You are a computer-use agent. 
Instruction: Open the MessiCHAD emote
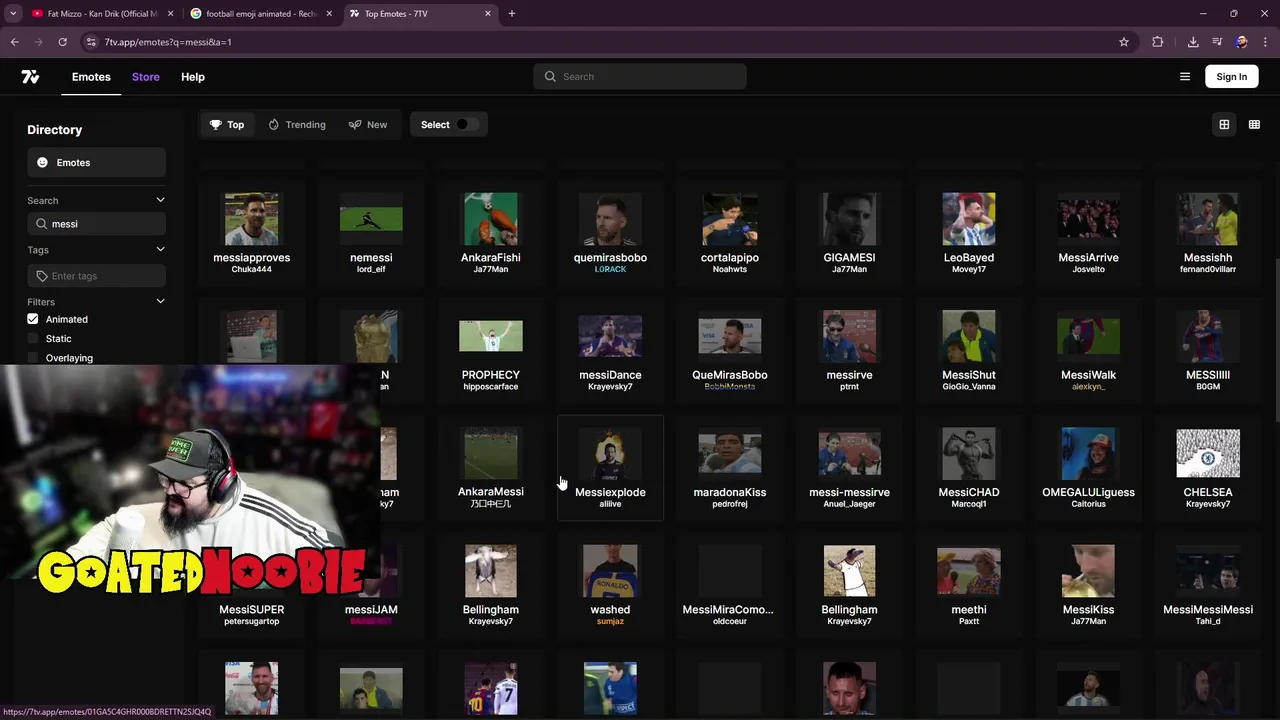[x=969, y=468]
